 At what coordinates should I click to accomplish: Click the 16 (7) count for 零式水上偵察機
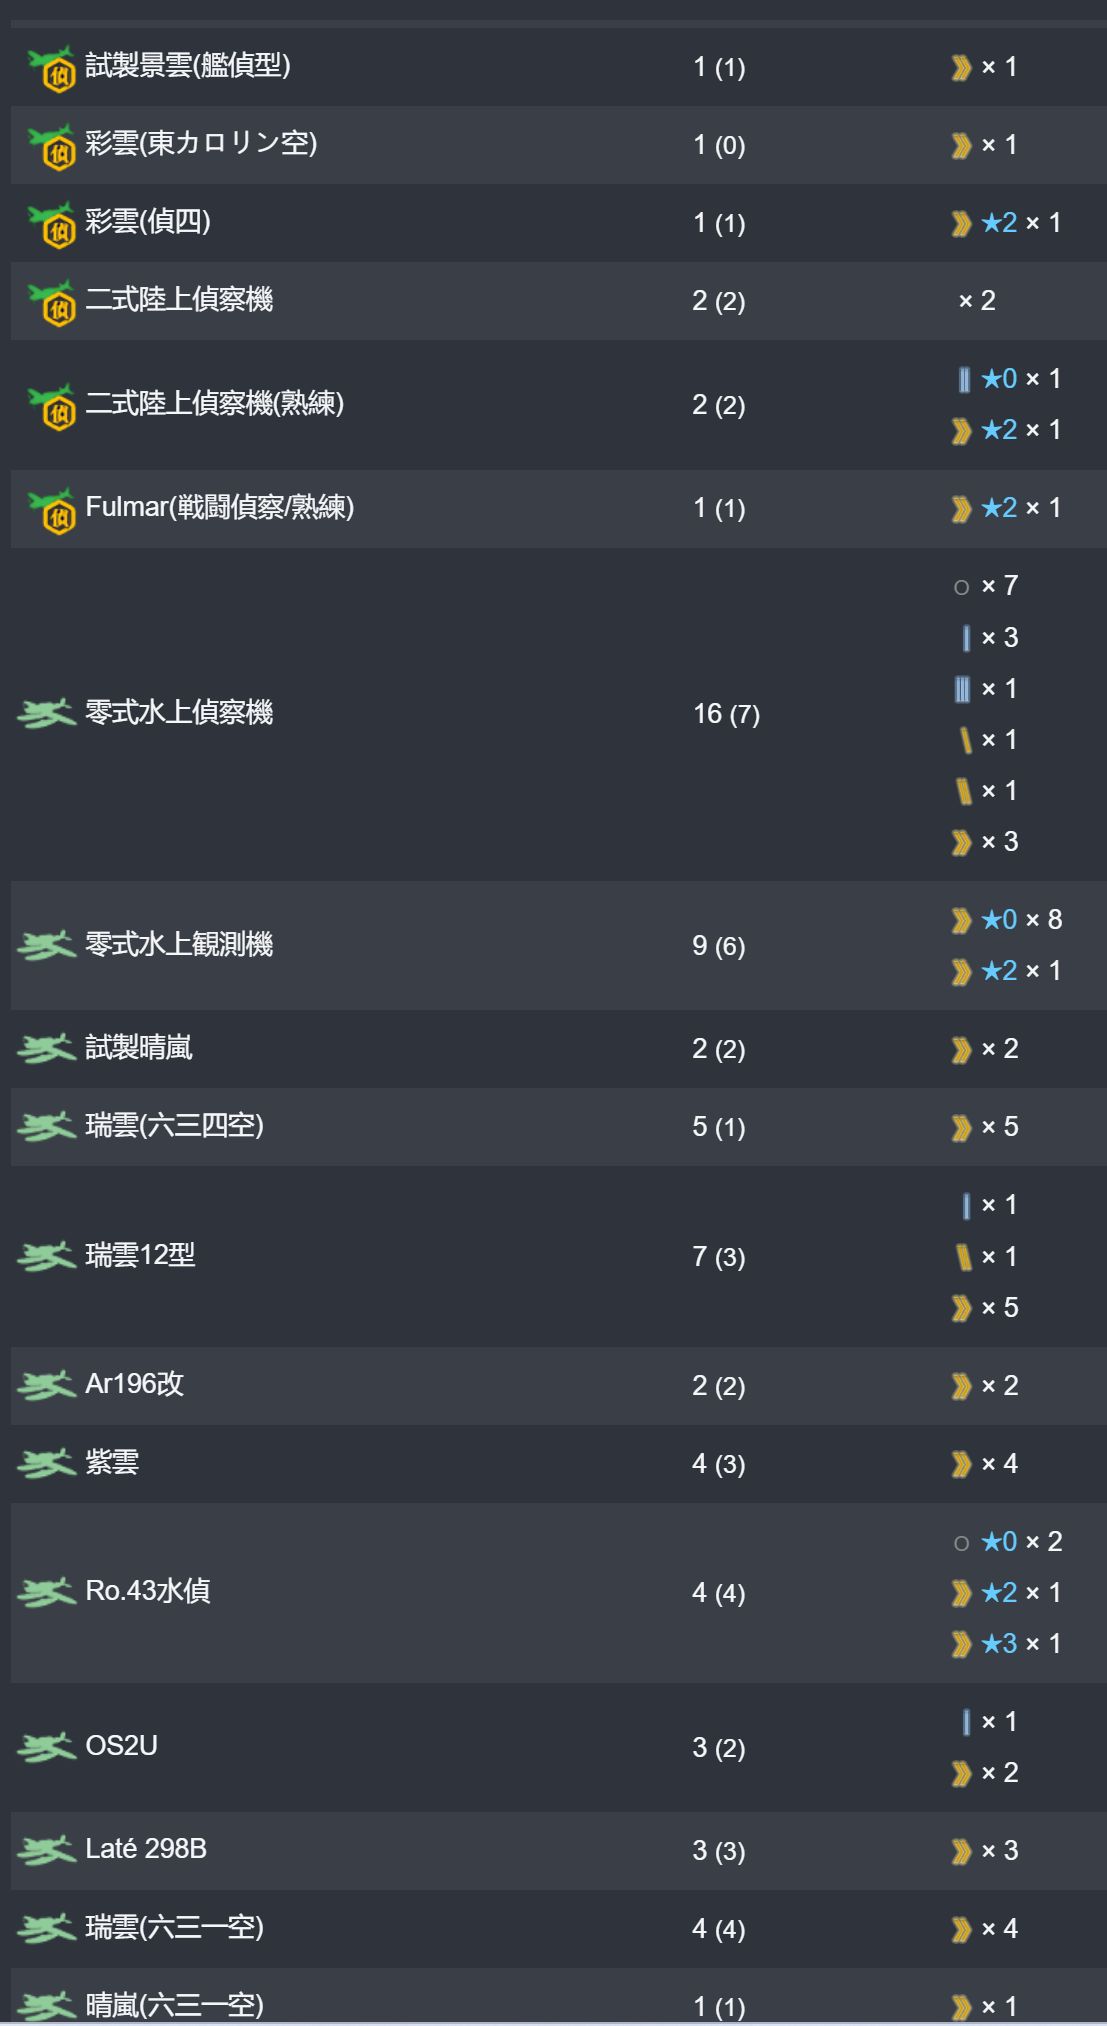(726, 714)
